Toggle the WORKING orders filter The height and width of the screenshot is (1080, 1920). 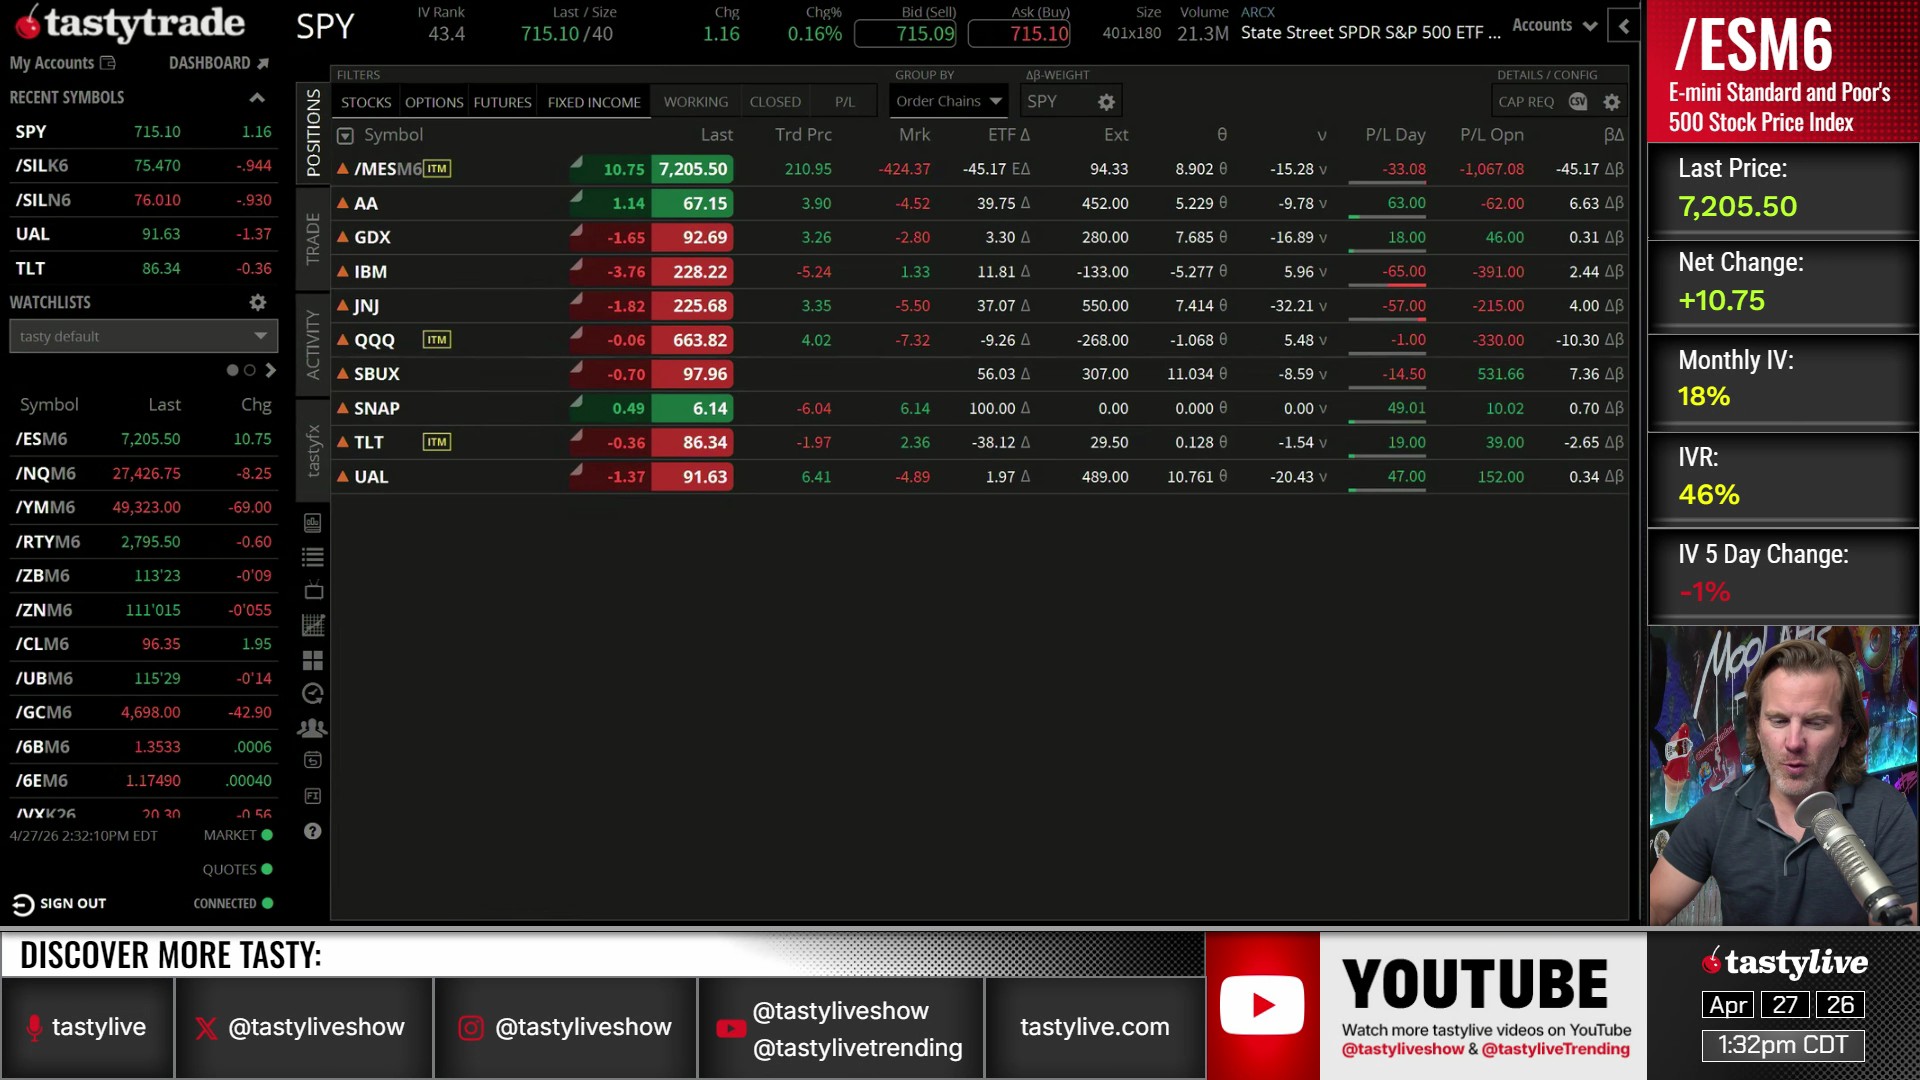[x=696, y=102]
